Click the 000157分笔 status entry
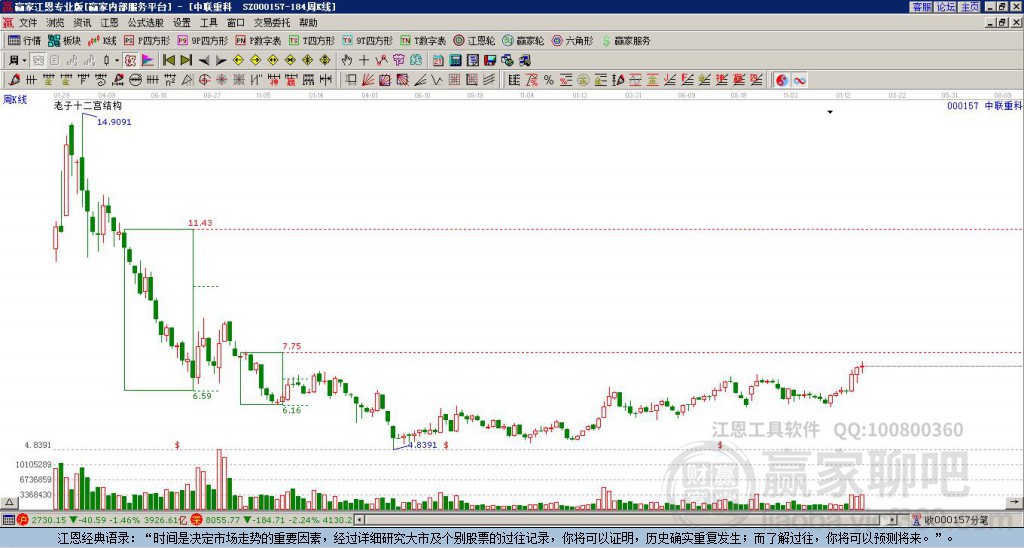 [956, 520]
